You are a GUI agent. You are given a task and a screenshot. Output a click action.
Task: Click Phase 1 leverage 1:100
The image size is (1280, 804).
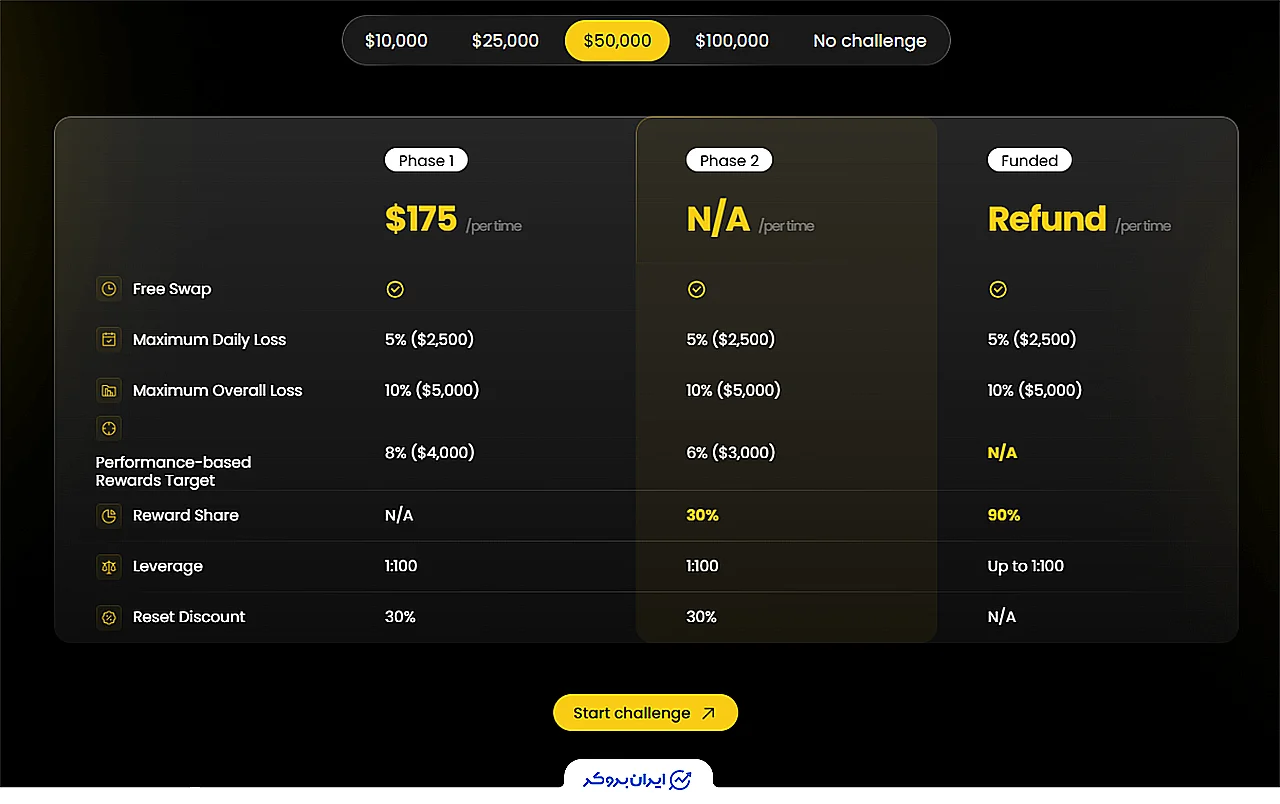[x=401, y=566]
